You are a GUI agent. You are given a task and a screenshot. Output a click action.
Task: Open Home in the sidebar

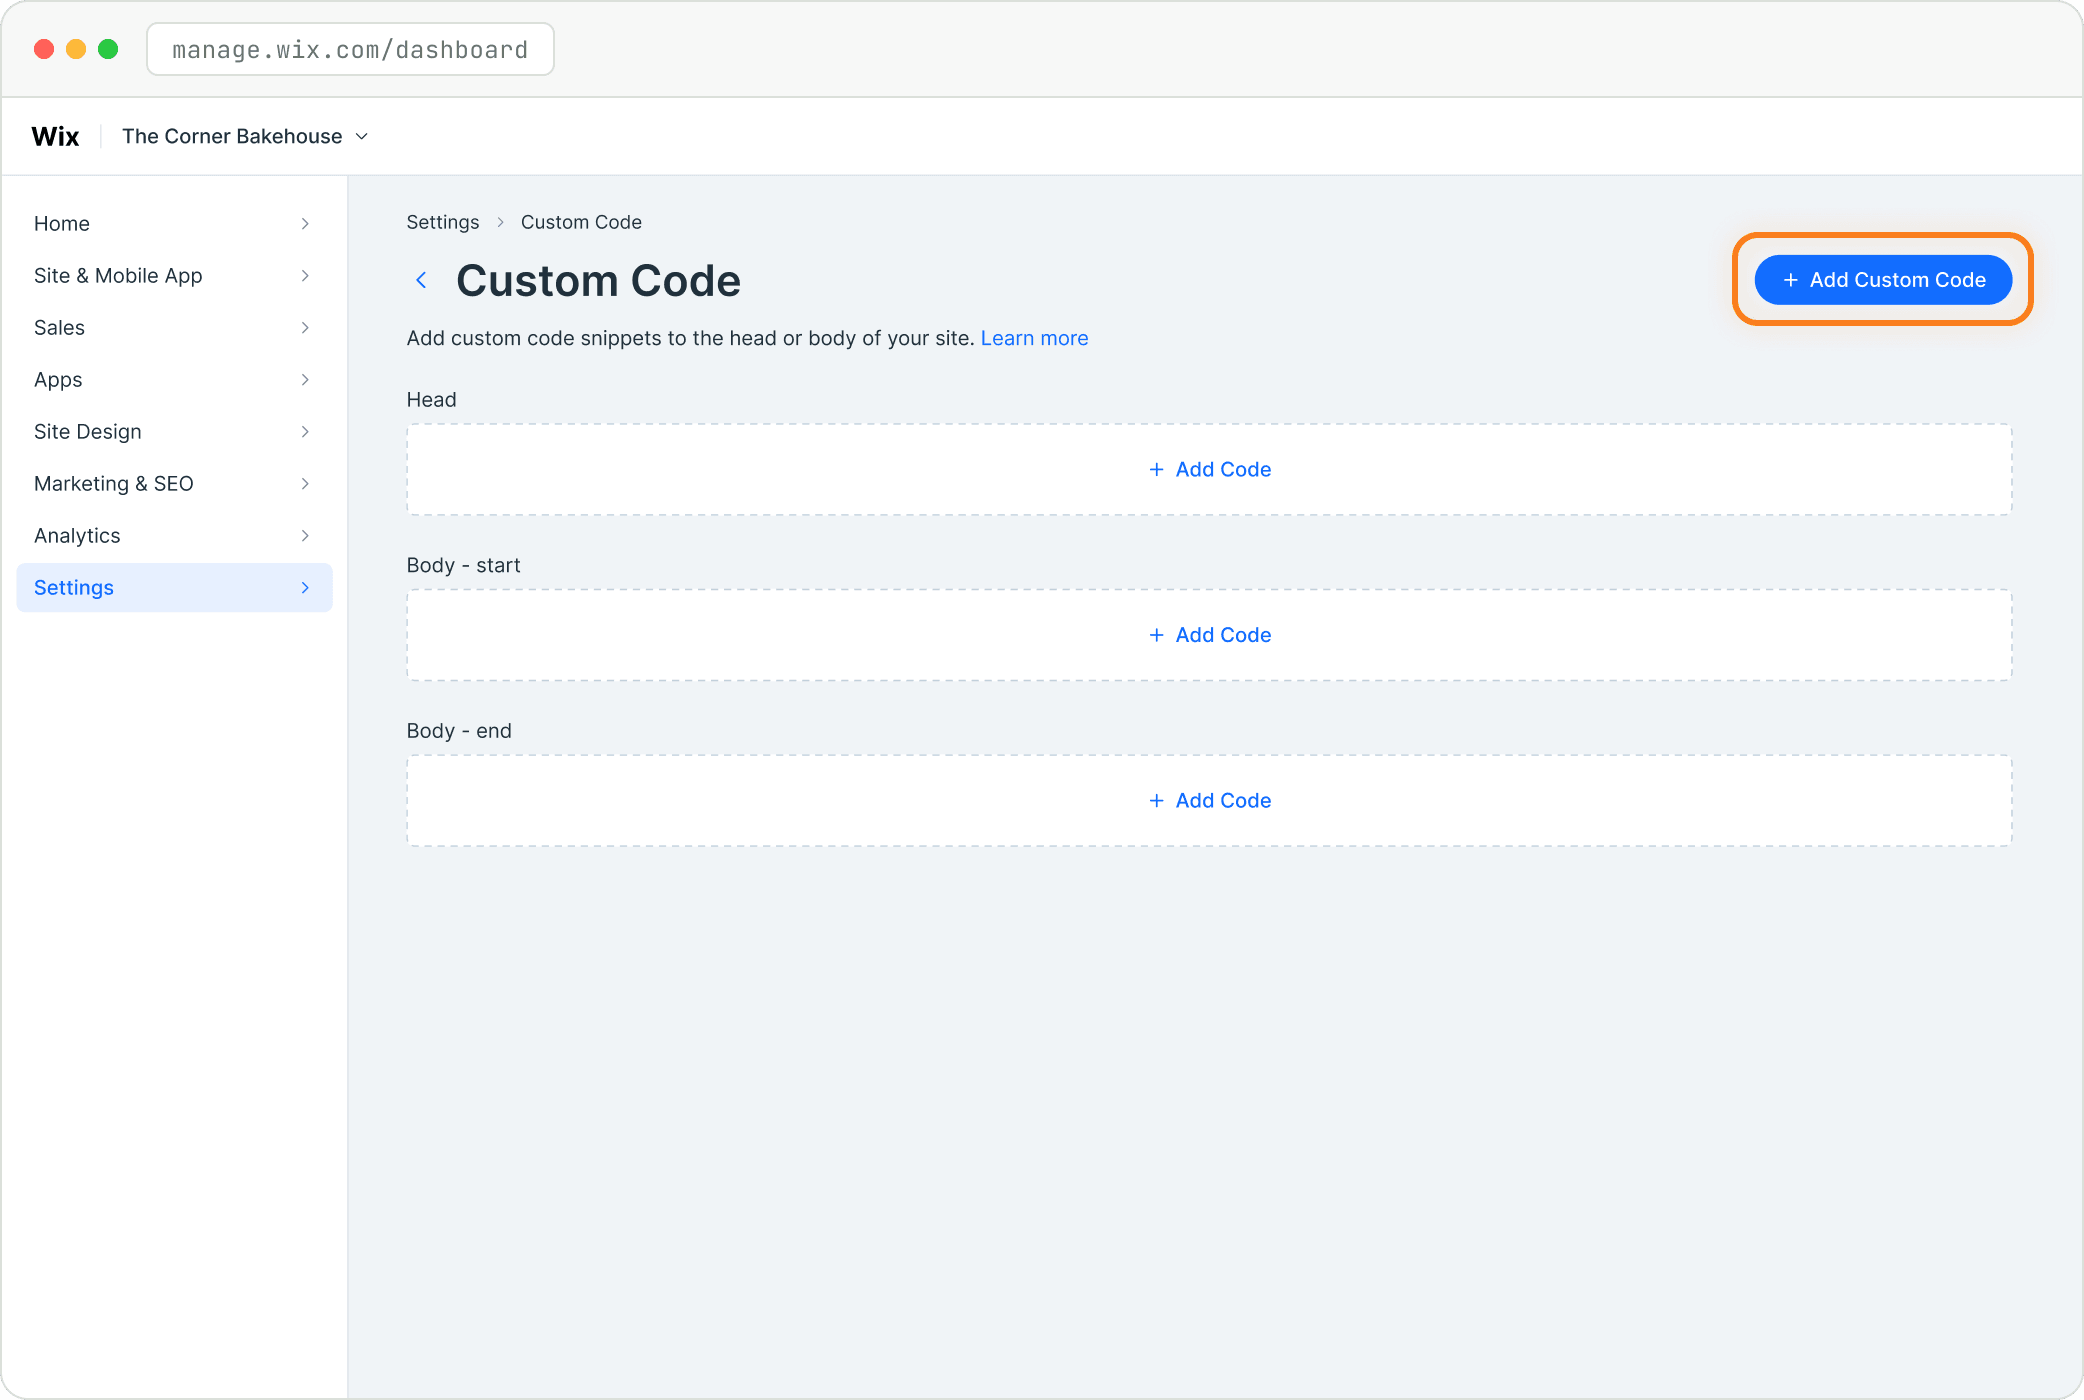[x=174, y=224]
